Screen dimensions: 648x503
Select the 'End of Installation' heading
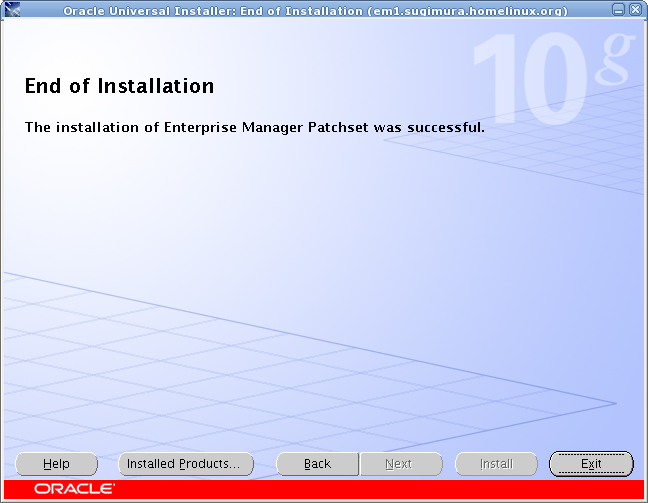point(119,86)
